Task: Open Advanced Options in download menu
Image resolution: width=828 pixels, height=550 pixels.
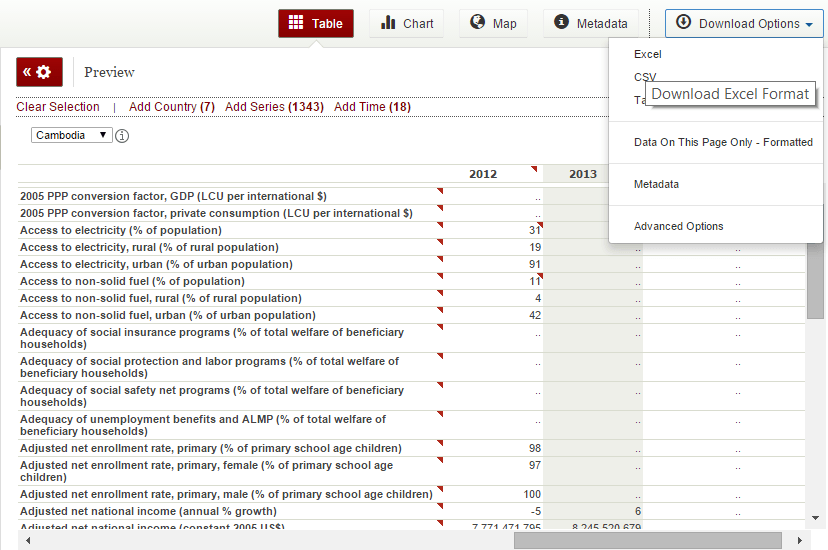Action: (x=678, y=226)
